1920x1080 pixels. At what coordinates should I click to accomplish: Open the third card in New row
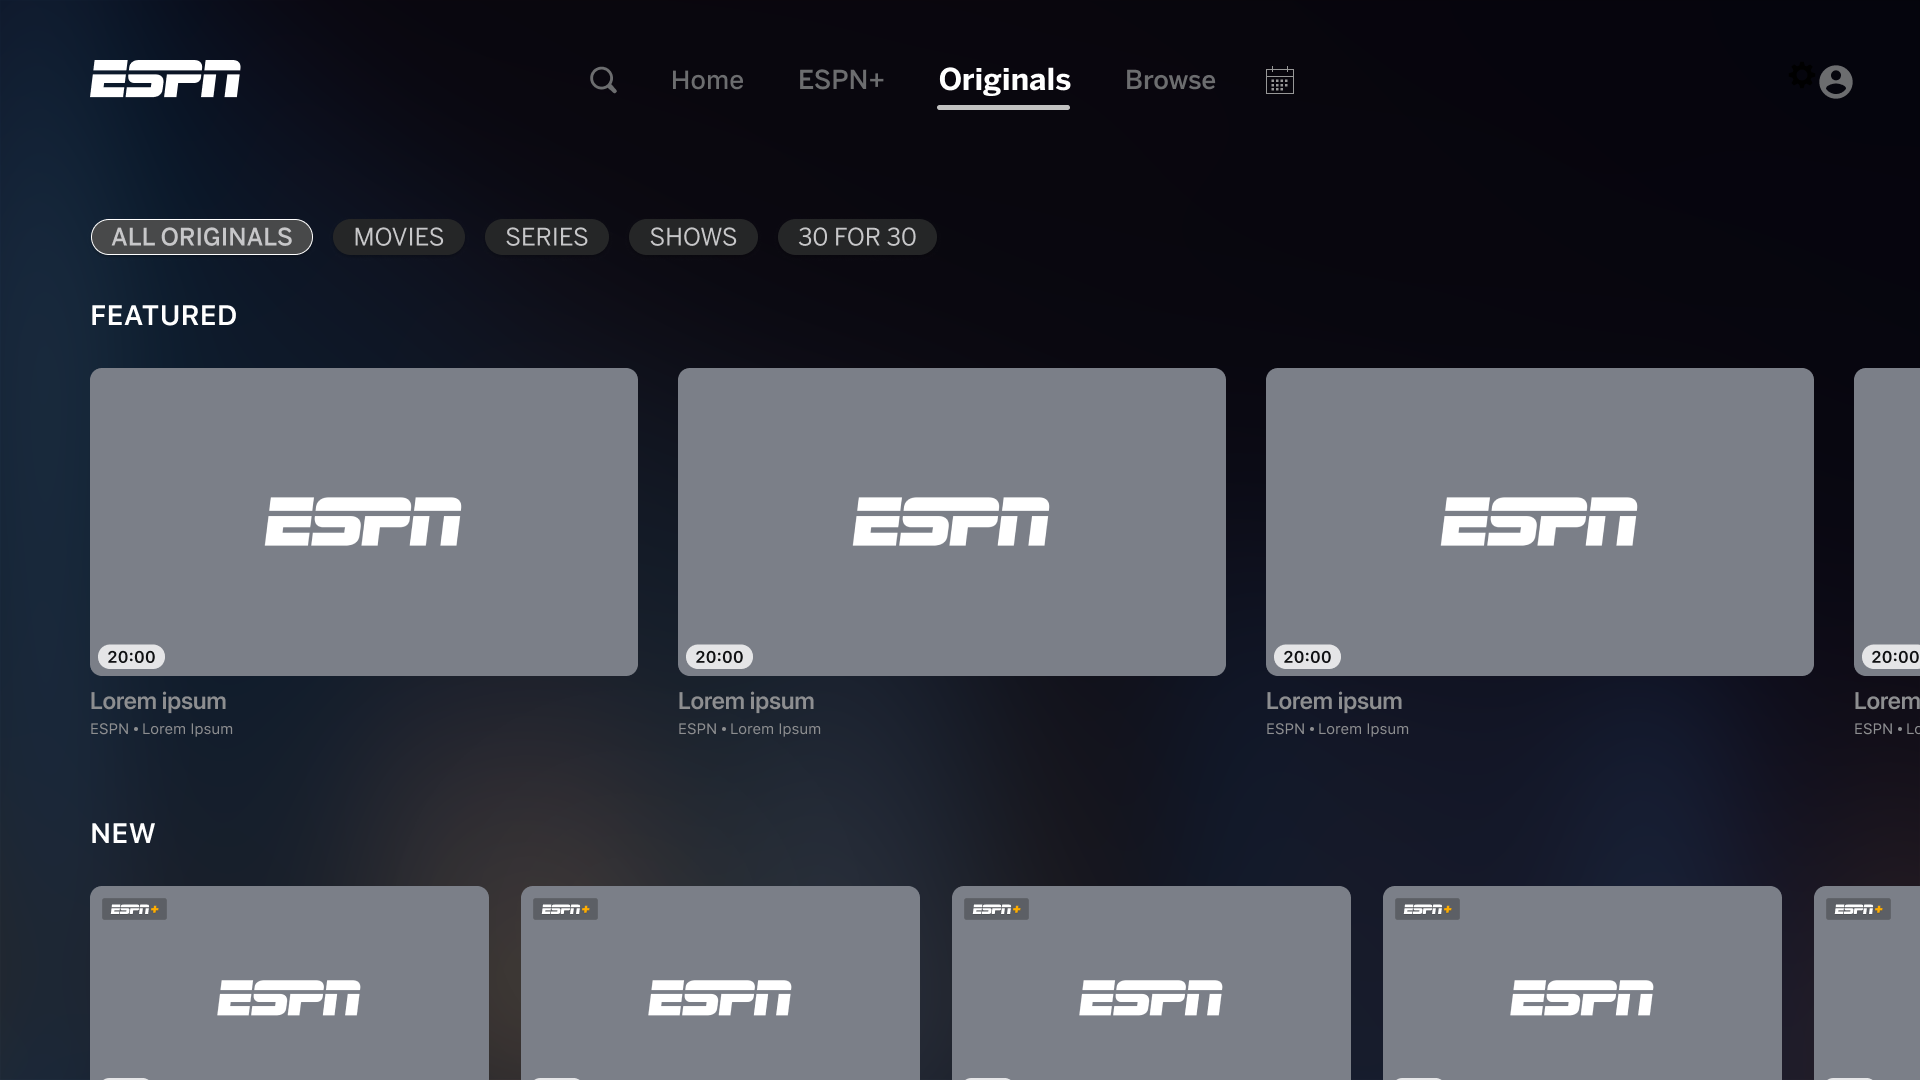(1151, 983)
